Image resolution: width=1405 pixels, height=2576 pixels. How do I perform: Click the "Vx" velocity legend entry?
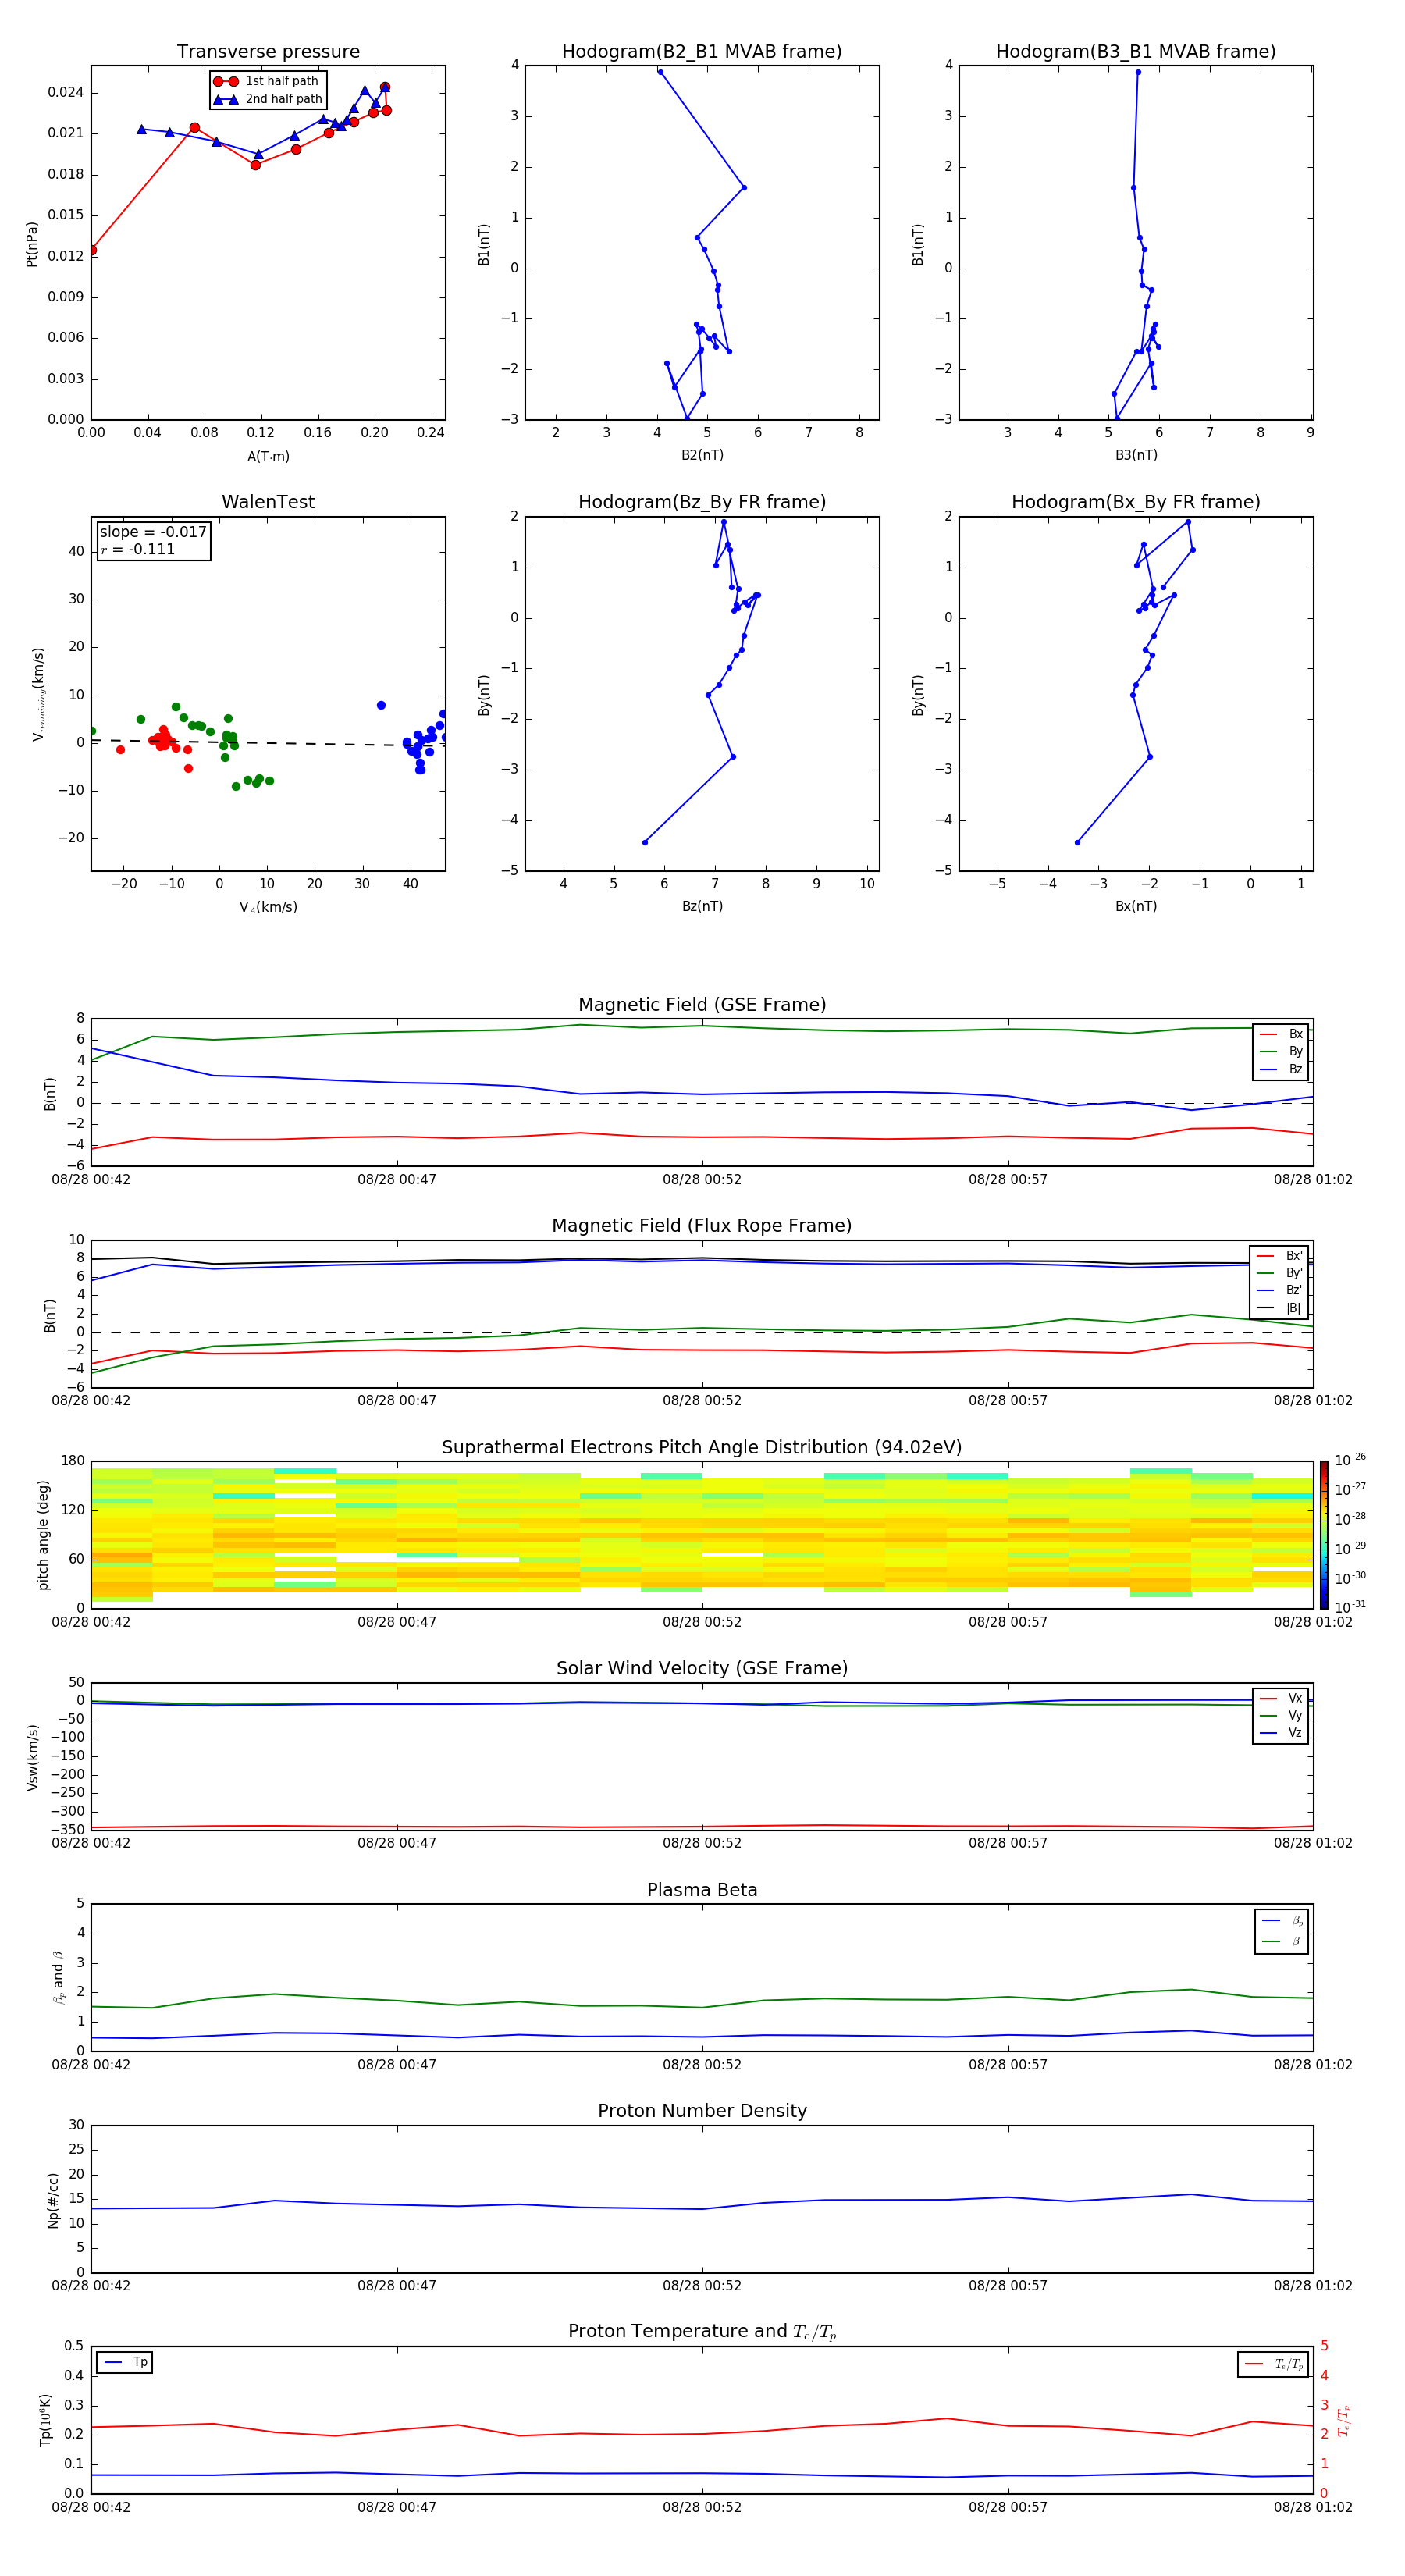pos(1281,1698)
